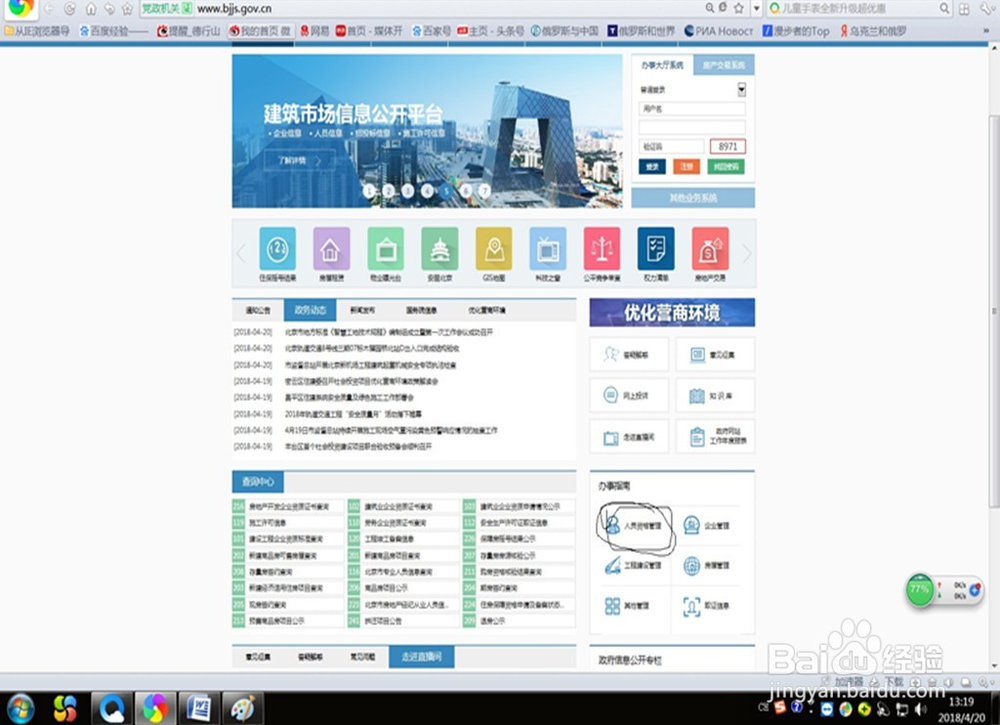
Task: Open the blue clock icon tile
Action: coord(277,249)
